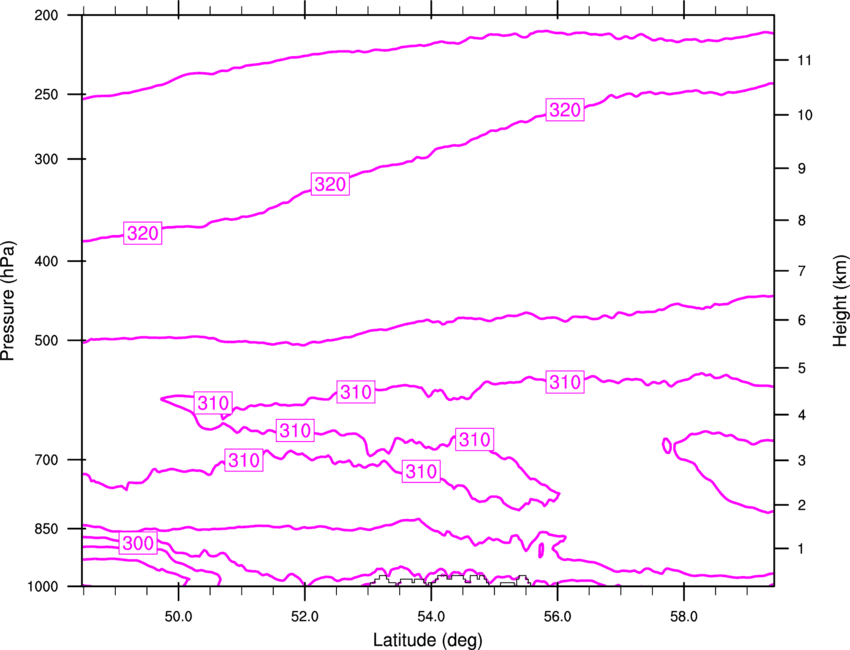Select the 850 tick label on pressure axis
Viewport: 850px width, 650px height.
[x=46, y=529]
